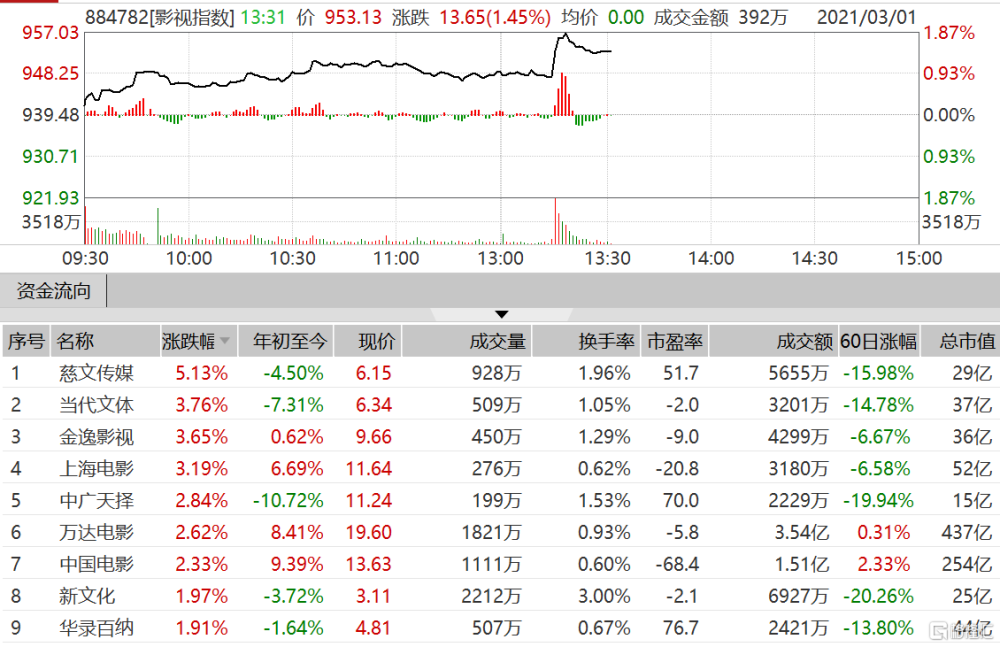Image resolution: width=1000 pixels, height=647 pixels.
Task: Click the turnover amount 392万 in the header
Action: point(763,17)
